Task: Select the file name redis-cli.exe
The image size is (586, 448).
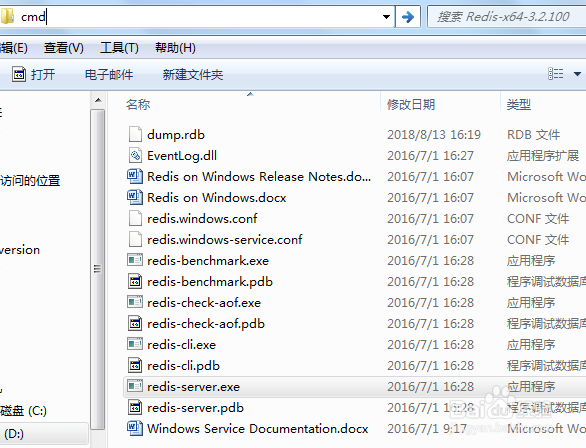Action: point(181,345)
